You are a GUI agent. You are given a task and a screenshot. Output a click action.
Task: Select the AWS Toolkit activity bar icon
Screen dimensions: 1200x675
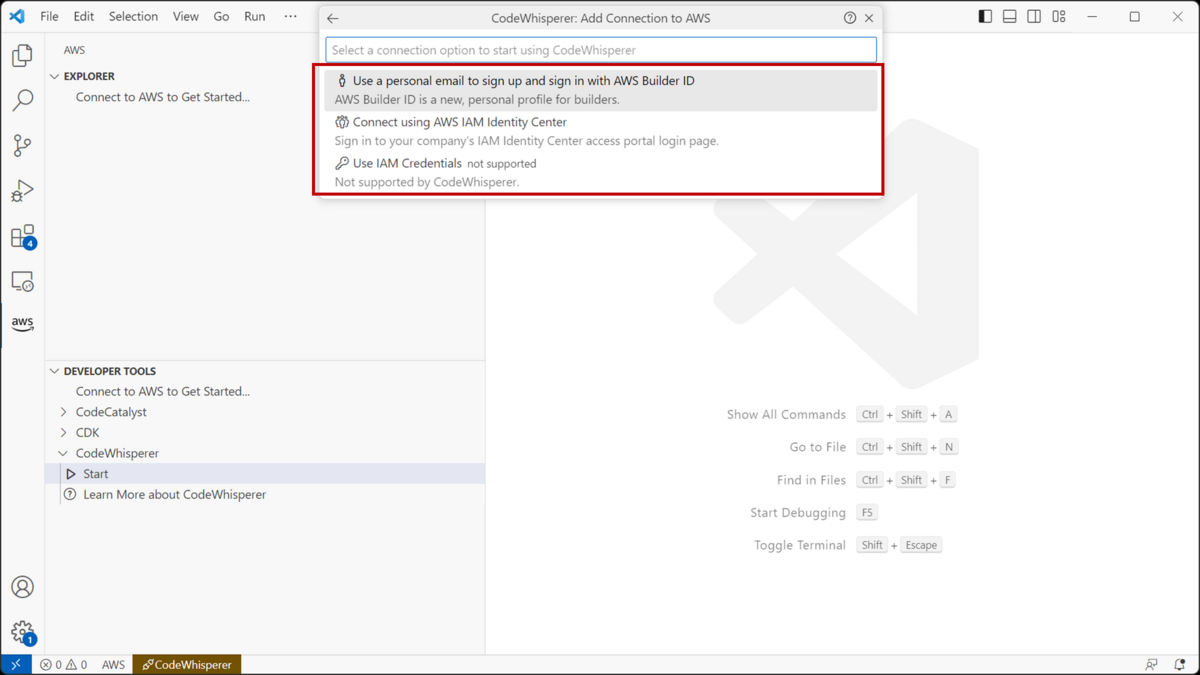click(x=22, y=323)
